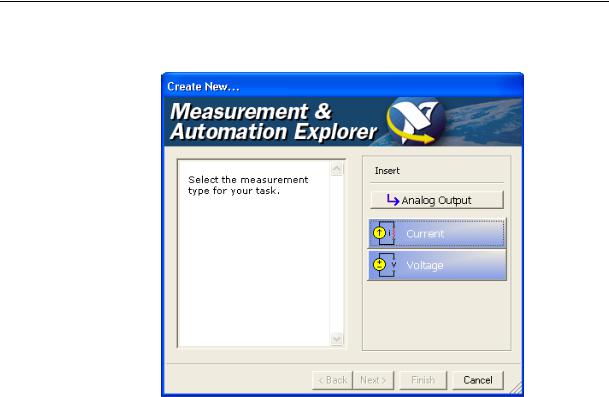
Task: Click the Current source circuit icon
Action: pos(385,233)
